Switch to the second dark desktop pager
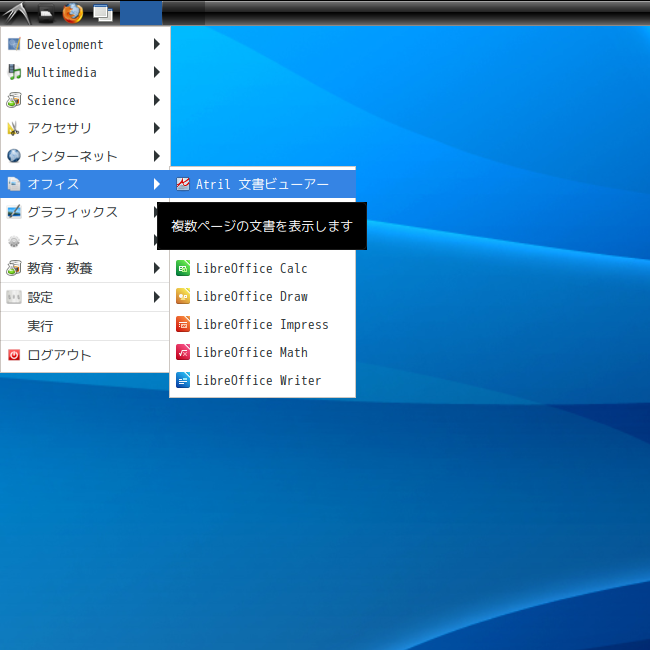Viewport: 650px width, 650px height. point(184,13)
